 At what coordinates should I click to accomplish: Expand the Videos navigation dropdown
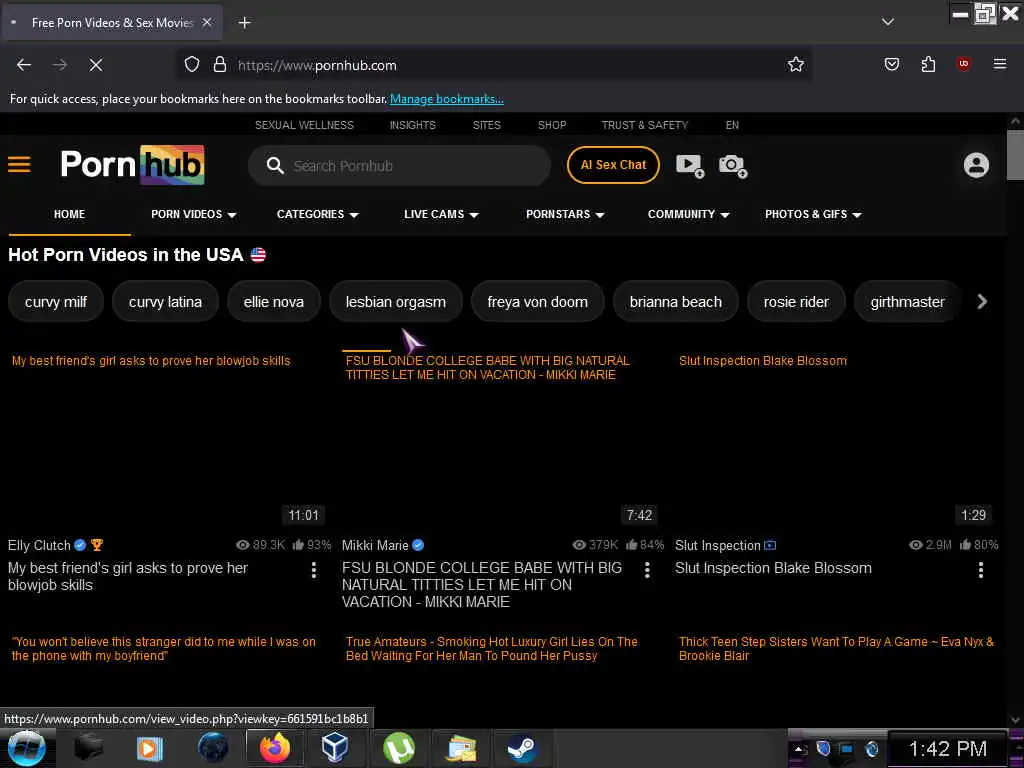(x=193, y=214)
